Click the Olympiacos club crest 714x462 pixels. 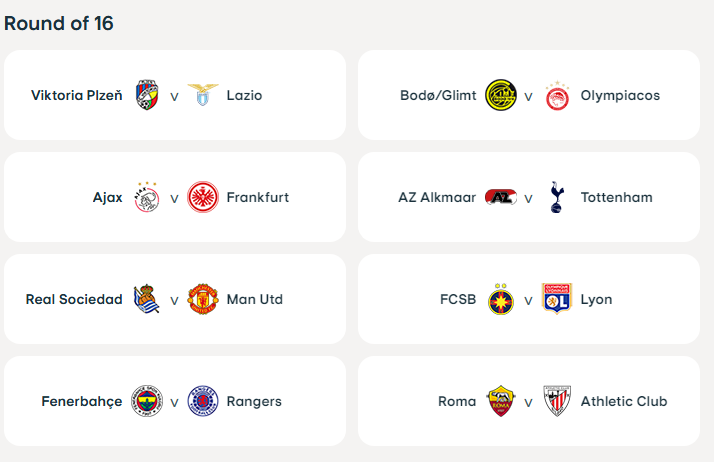(557, 97)
